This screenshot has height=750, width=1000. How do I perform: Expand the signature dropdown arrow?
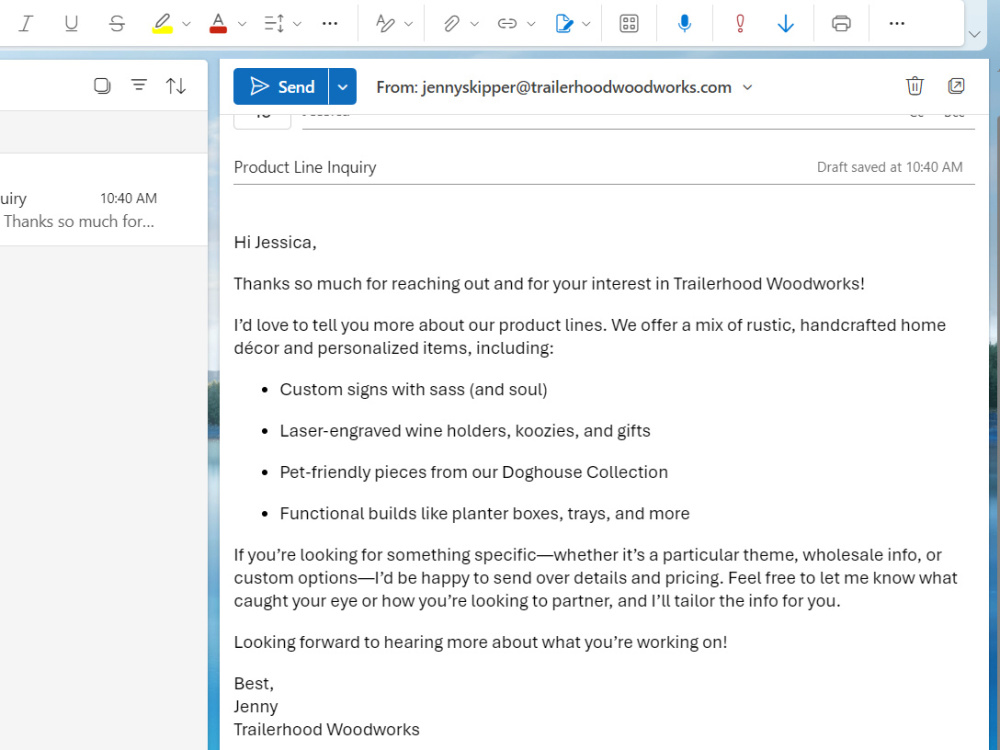click(587, 24)
